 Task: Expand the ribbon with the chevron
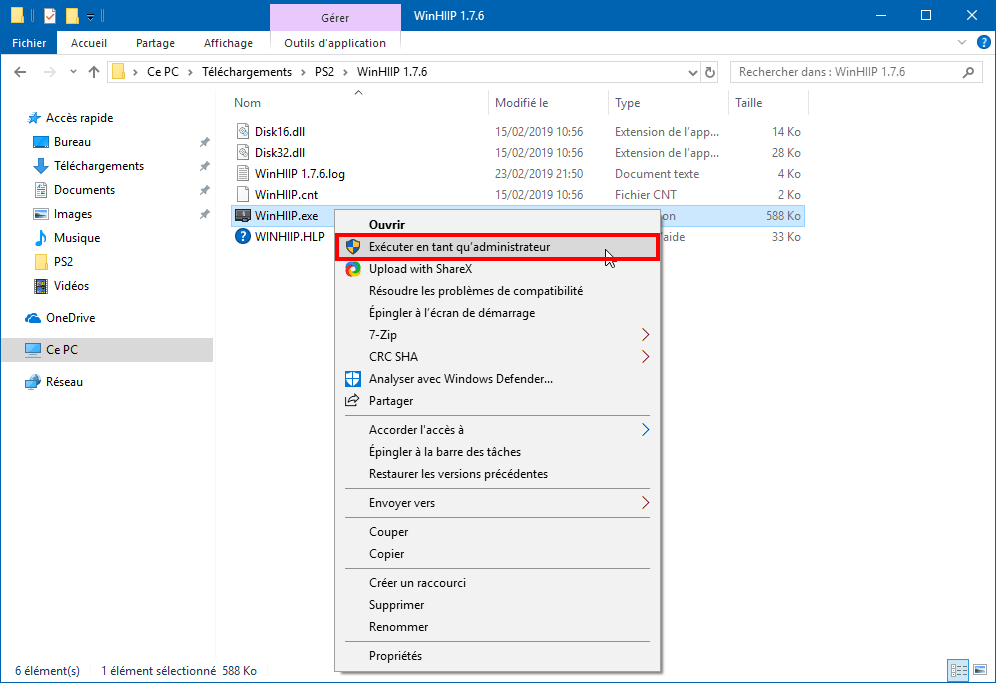962,43
